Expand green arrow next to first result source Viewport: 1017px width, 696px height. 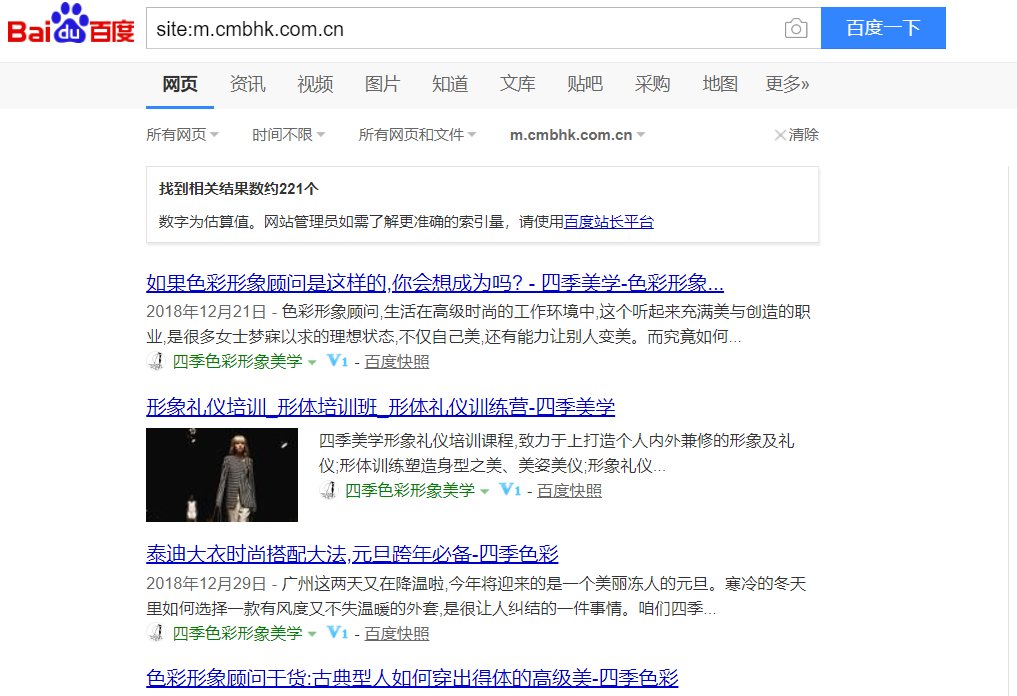[x=312, y=362]
